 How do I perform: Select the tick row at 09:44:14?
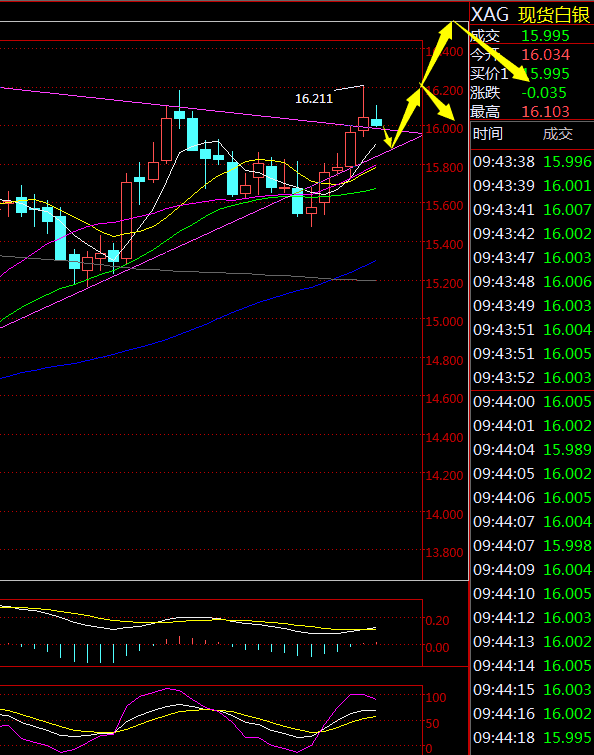[x=532, y=665]
